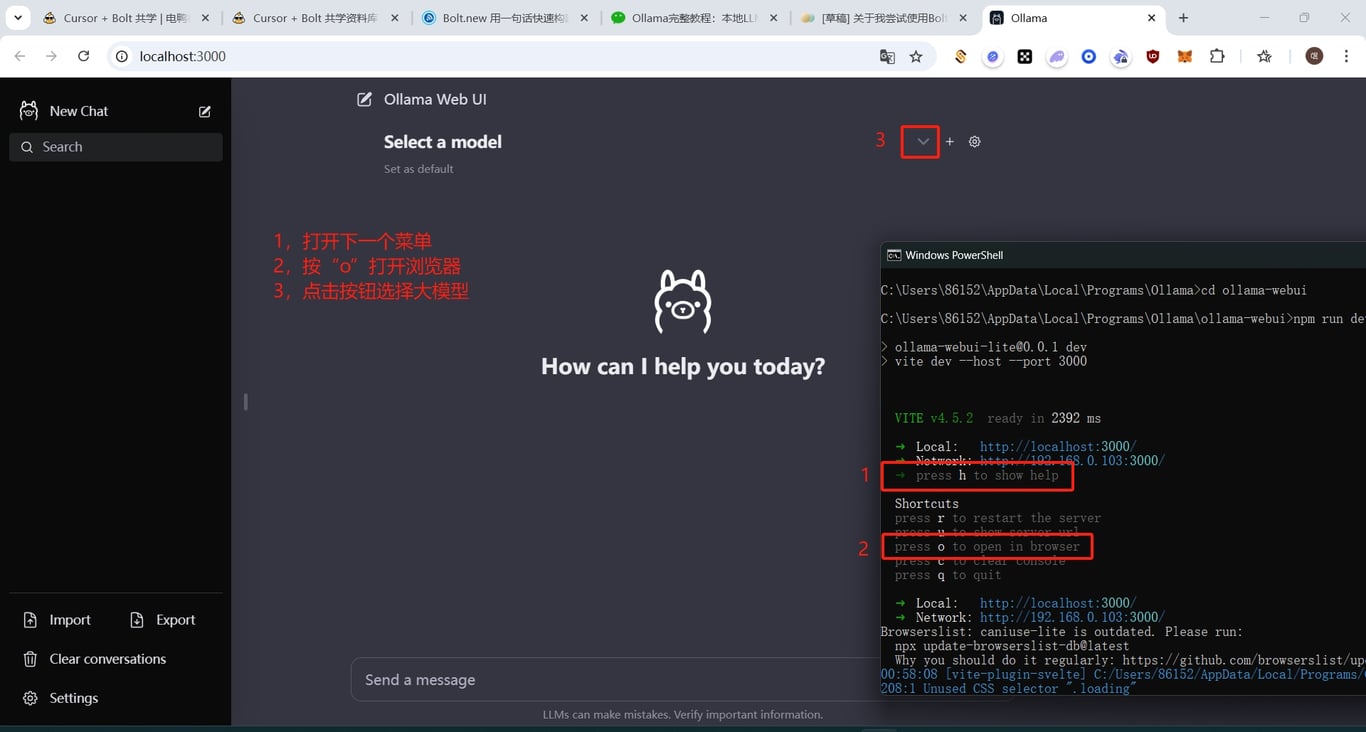Click the golden S-shaped extension icon
Screen dimensions: 1366x732
tap(961, 57)
